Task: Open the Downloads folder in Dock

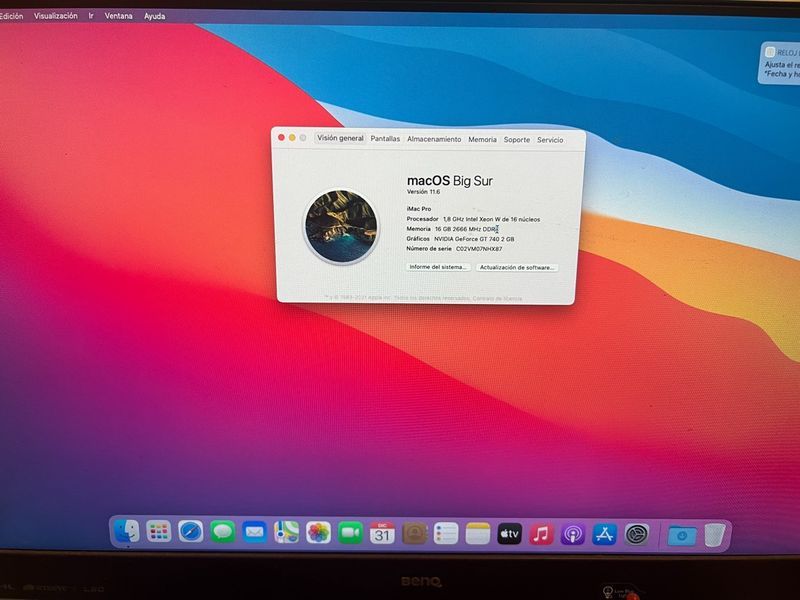Action: [x=682, y=536]
